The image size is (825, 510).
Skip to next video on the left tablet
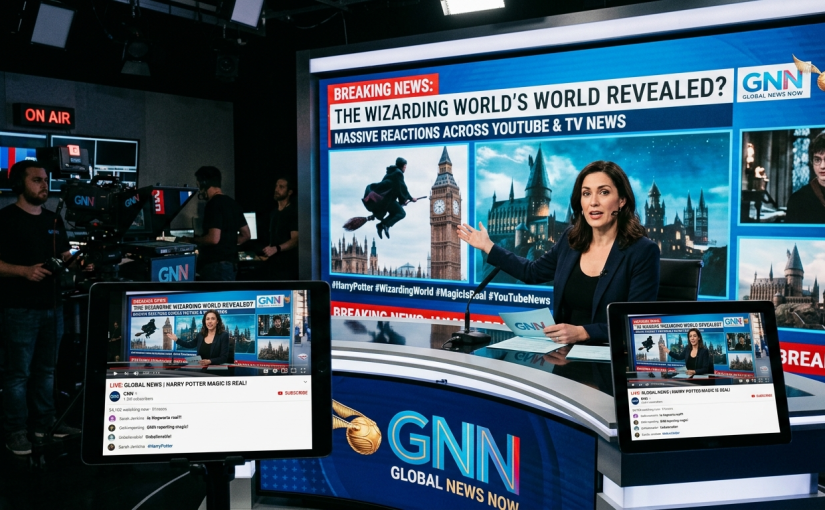tap(126, 374)
